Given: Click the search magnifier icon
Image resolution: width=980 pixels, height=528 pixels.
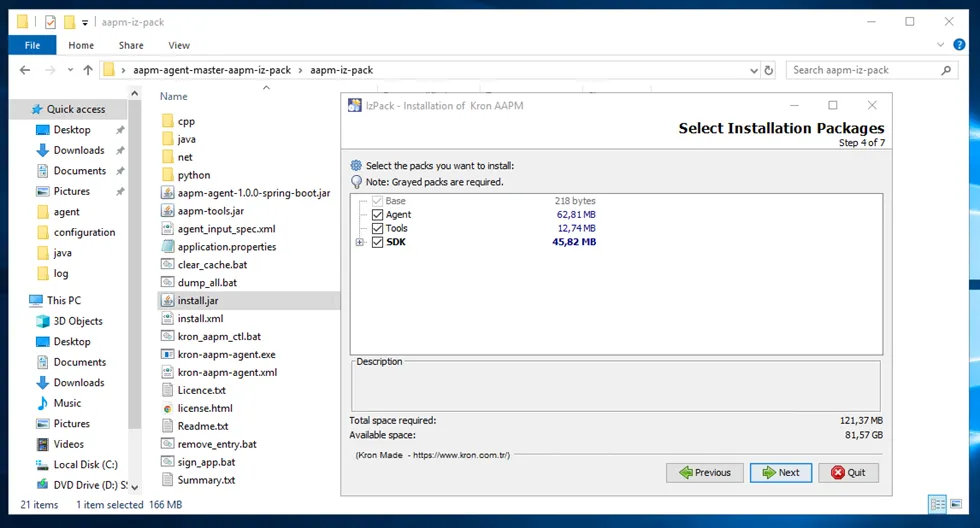Looking at the screenshot, I should [946, 70].
